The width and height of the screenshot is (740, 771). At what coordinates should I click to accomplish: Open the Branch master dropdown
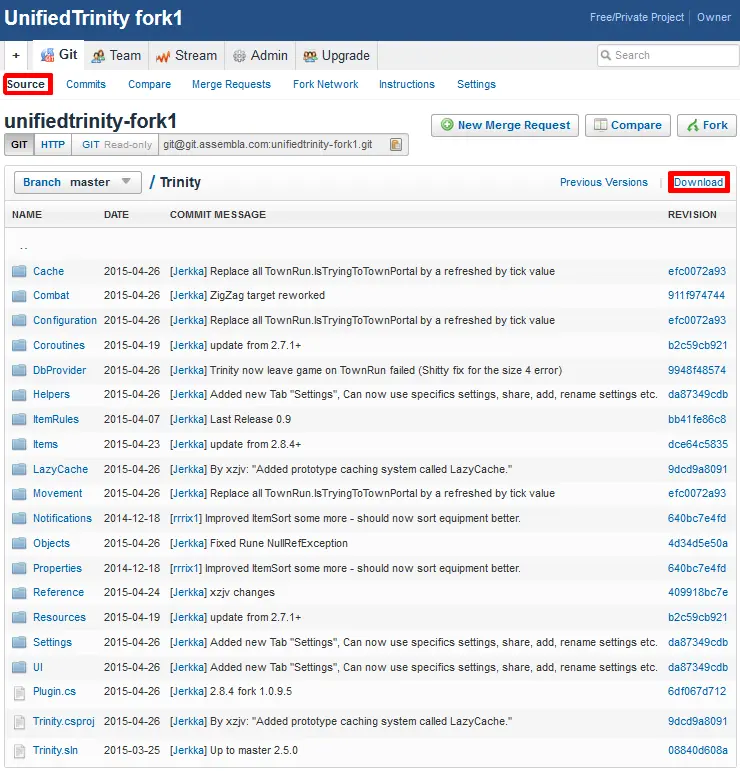(x=77, y=182)
